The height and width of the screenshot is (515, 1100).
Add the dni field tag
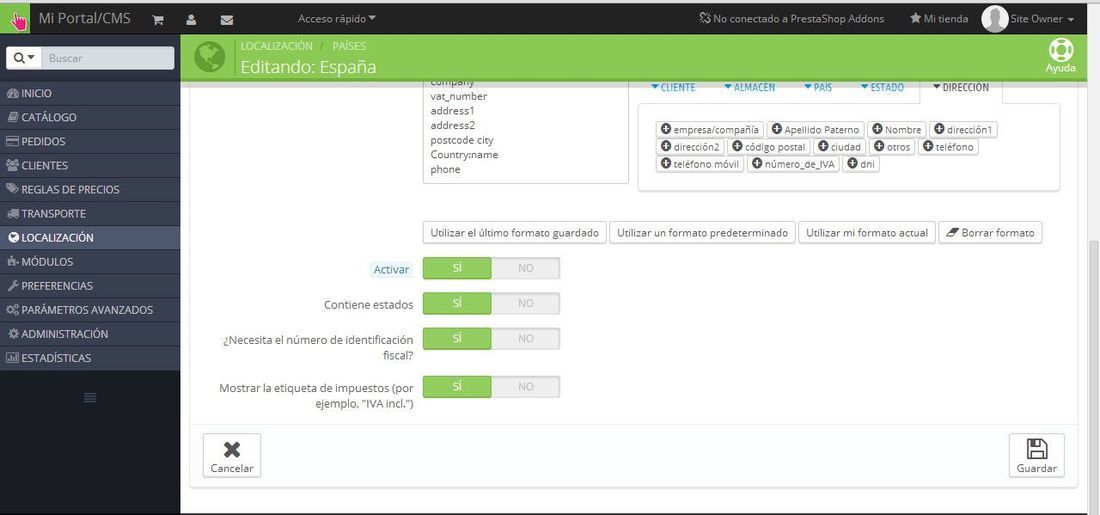(860, 164)
